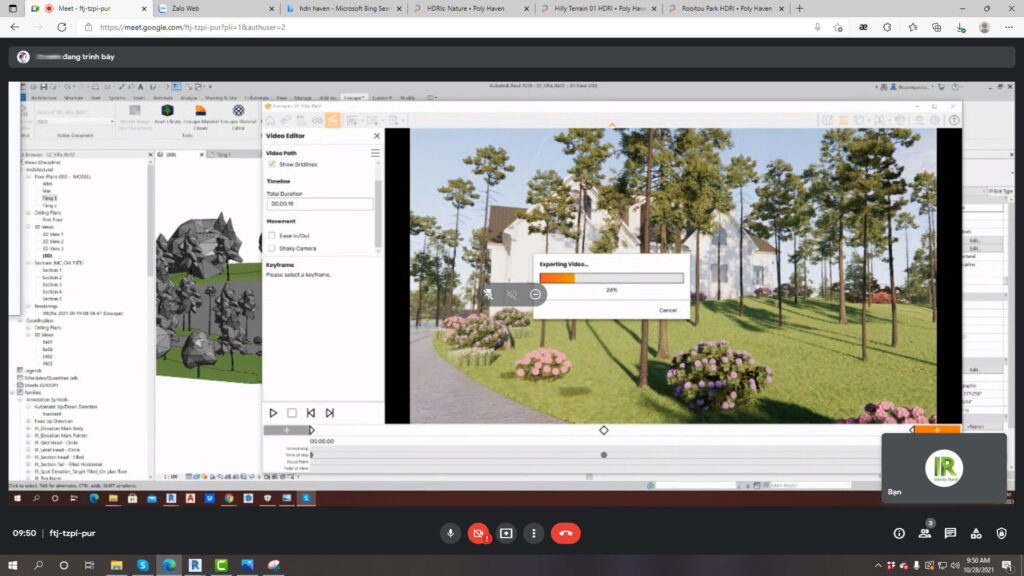Image resolution: width=1024 pixels, height=576 pixels.
Task: Open Meet's more options three-dot menu
Action: [x=535, y=533]
